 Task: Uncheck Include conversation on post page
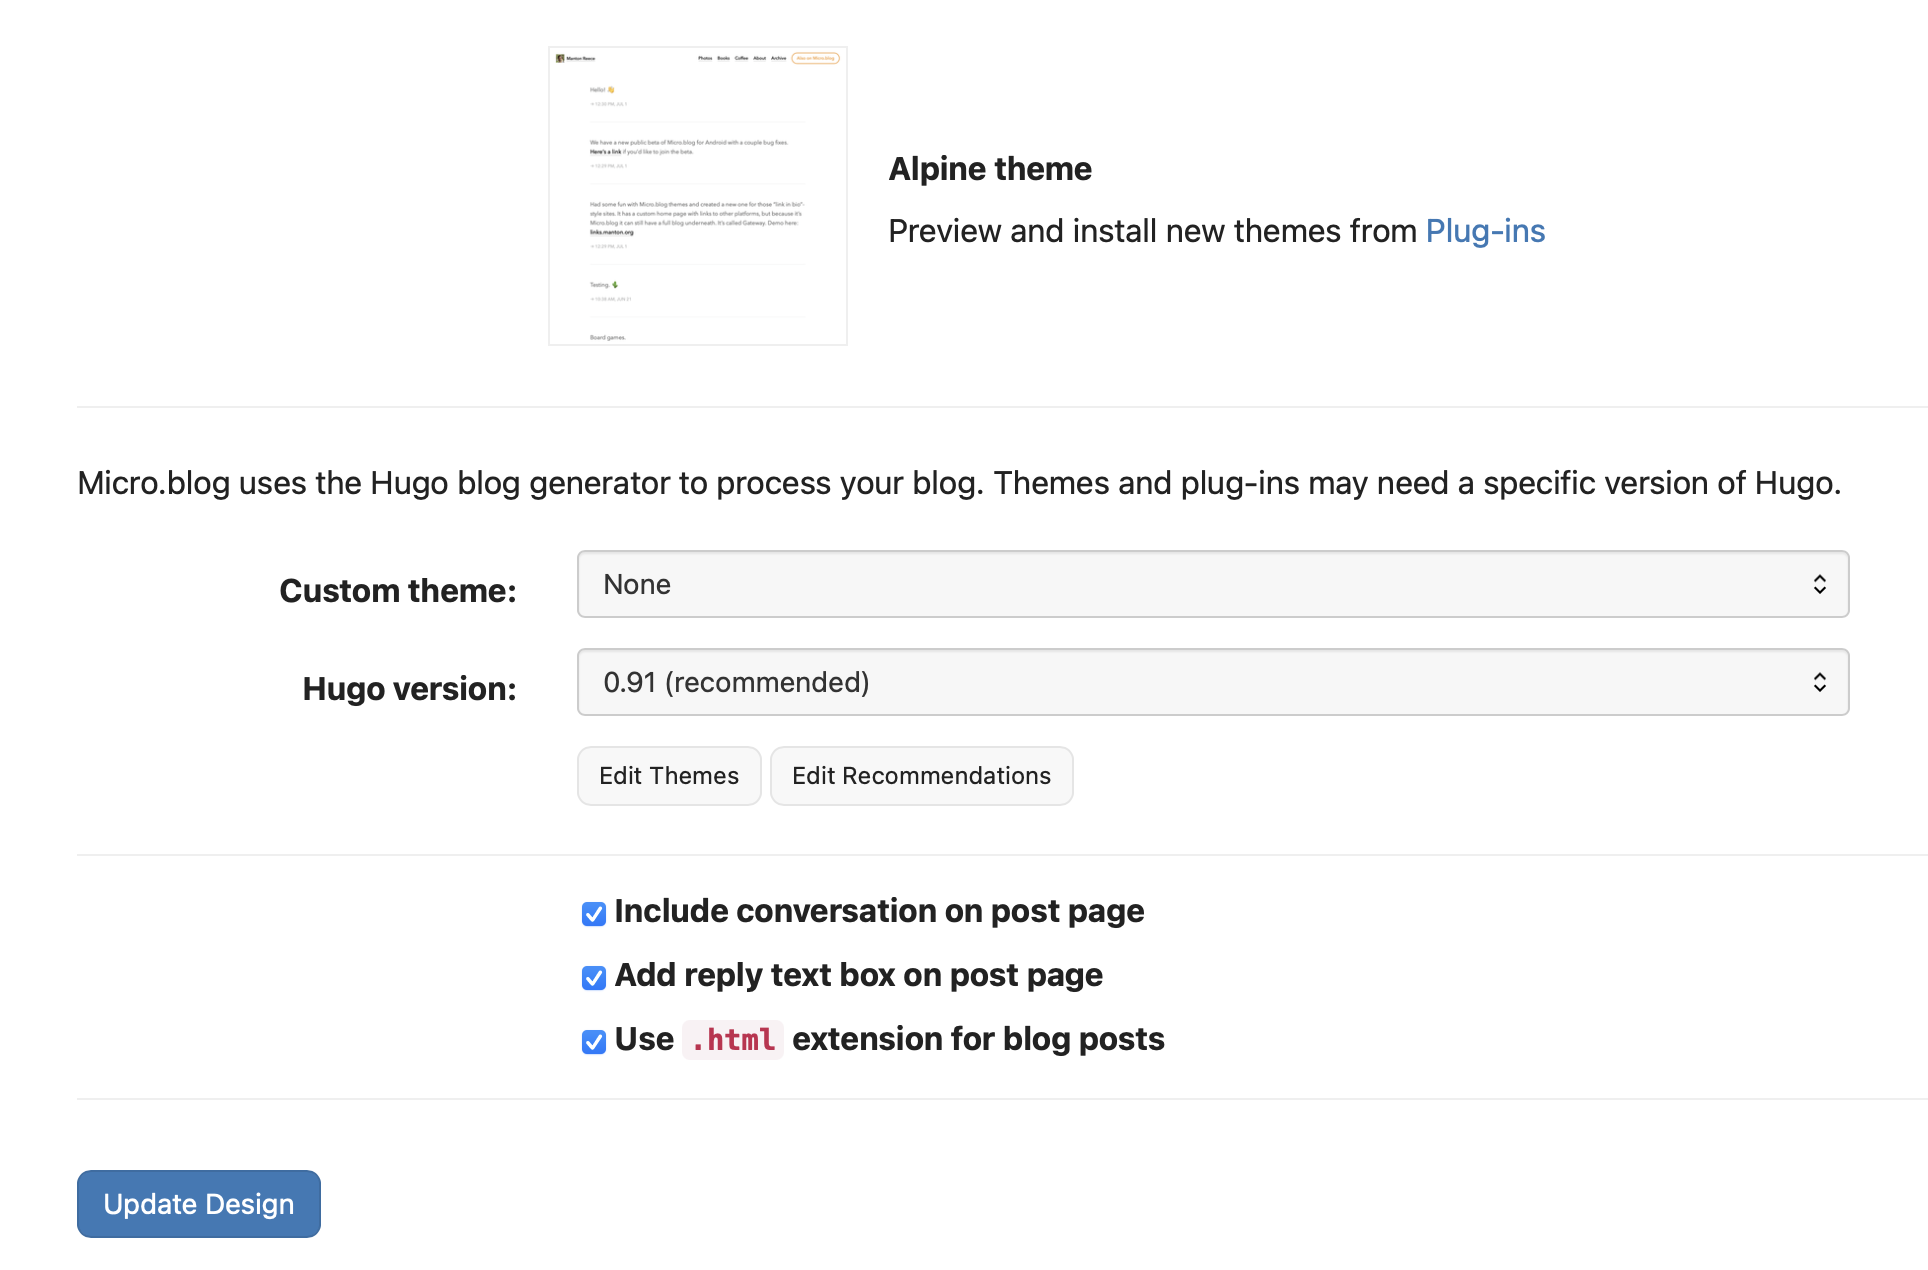pos(594,914)
